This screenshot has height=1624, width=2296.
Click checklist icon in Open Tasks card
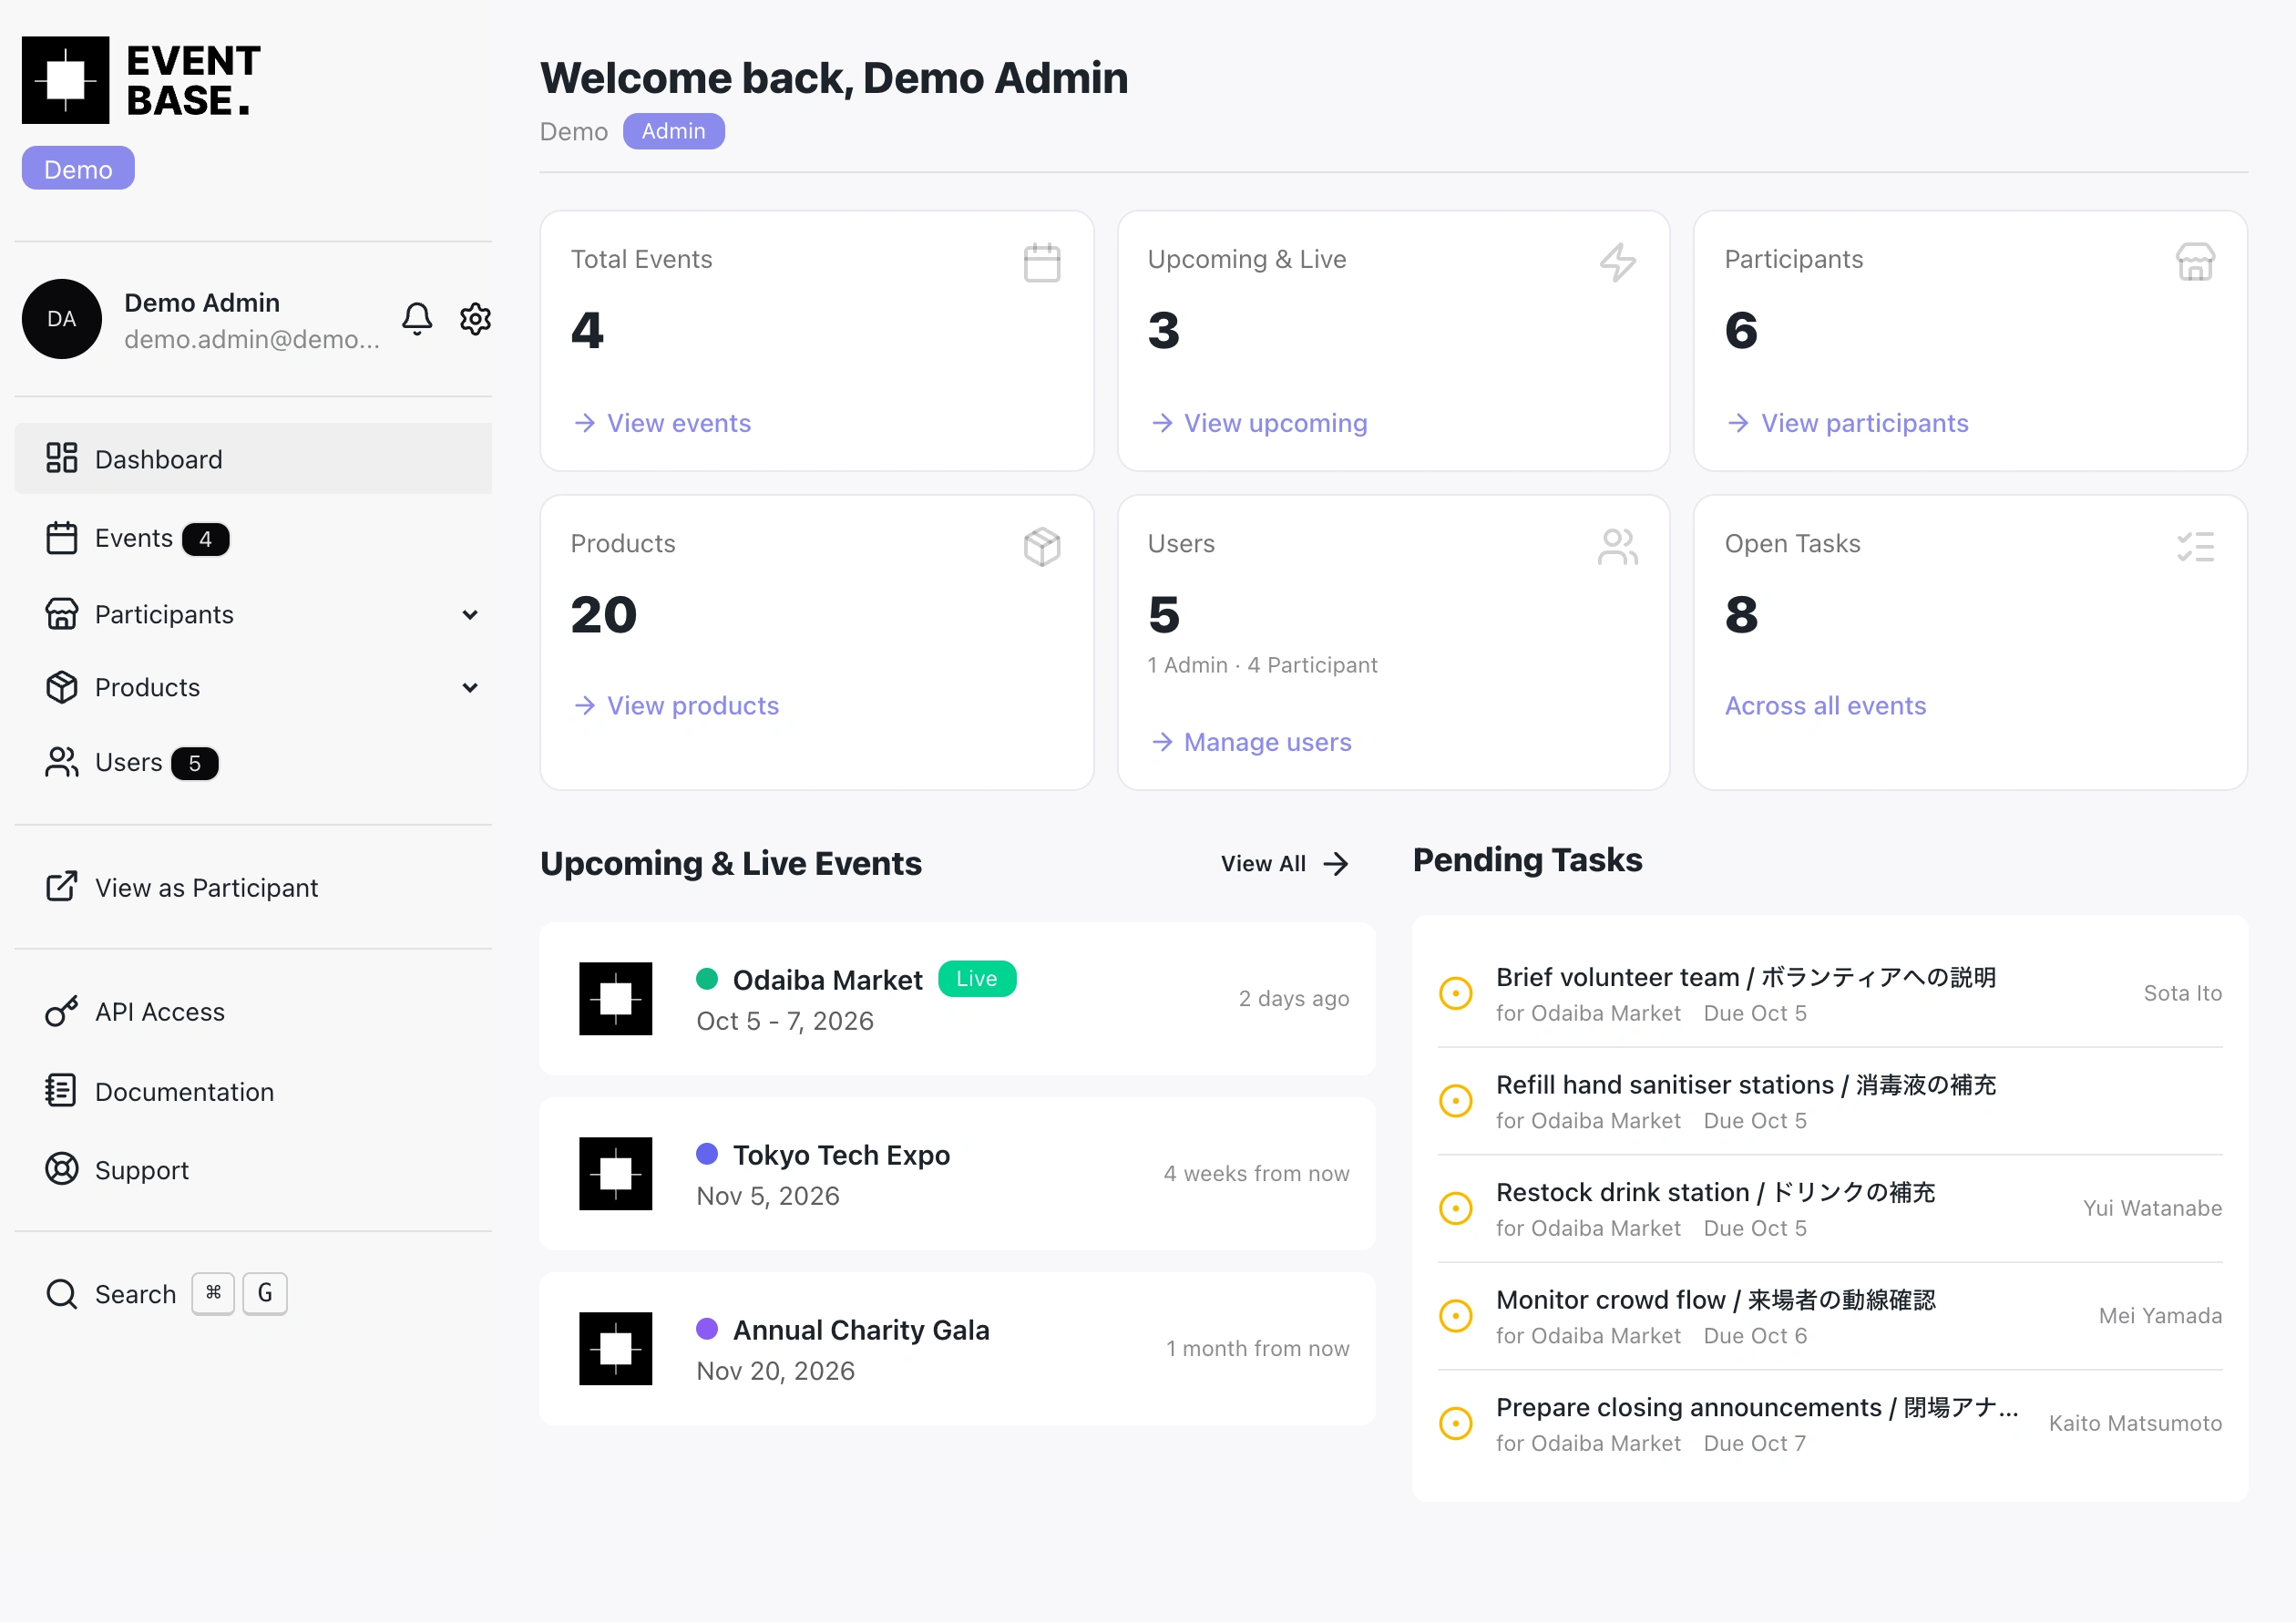(2195, 547)
